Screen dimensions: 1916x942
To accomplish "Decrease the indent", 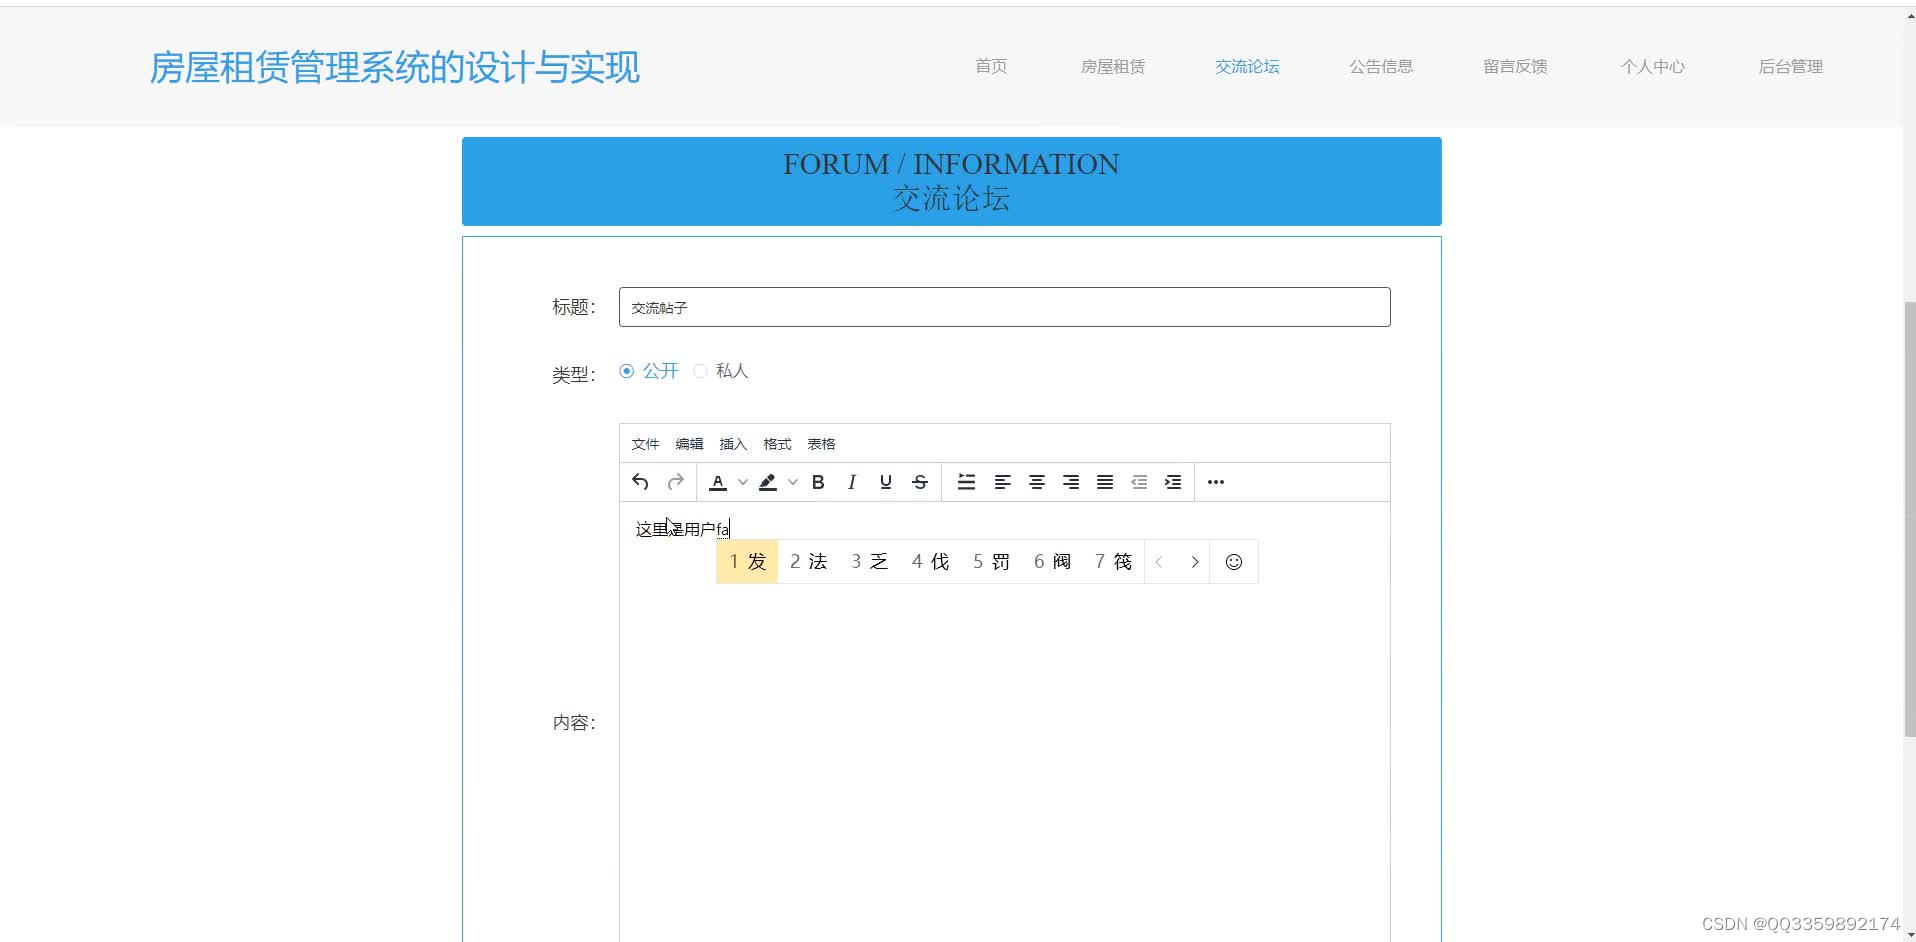I will [x=1139, y=482].
